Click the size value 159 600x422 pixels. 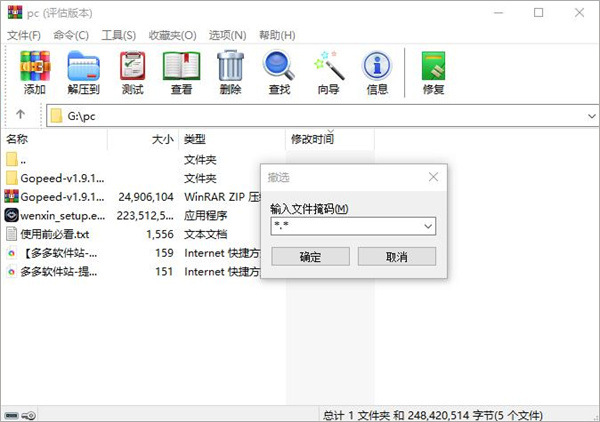[164, 253]
